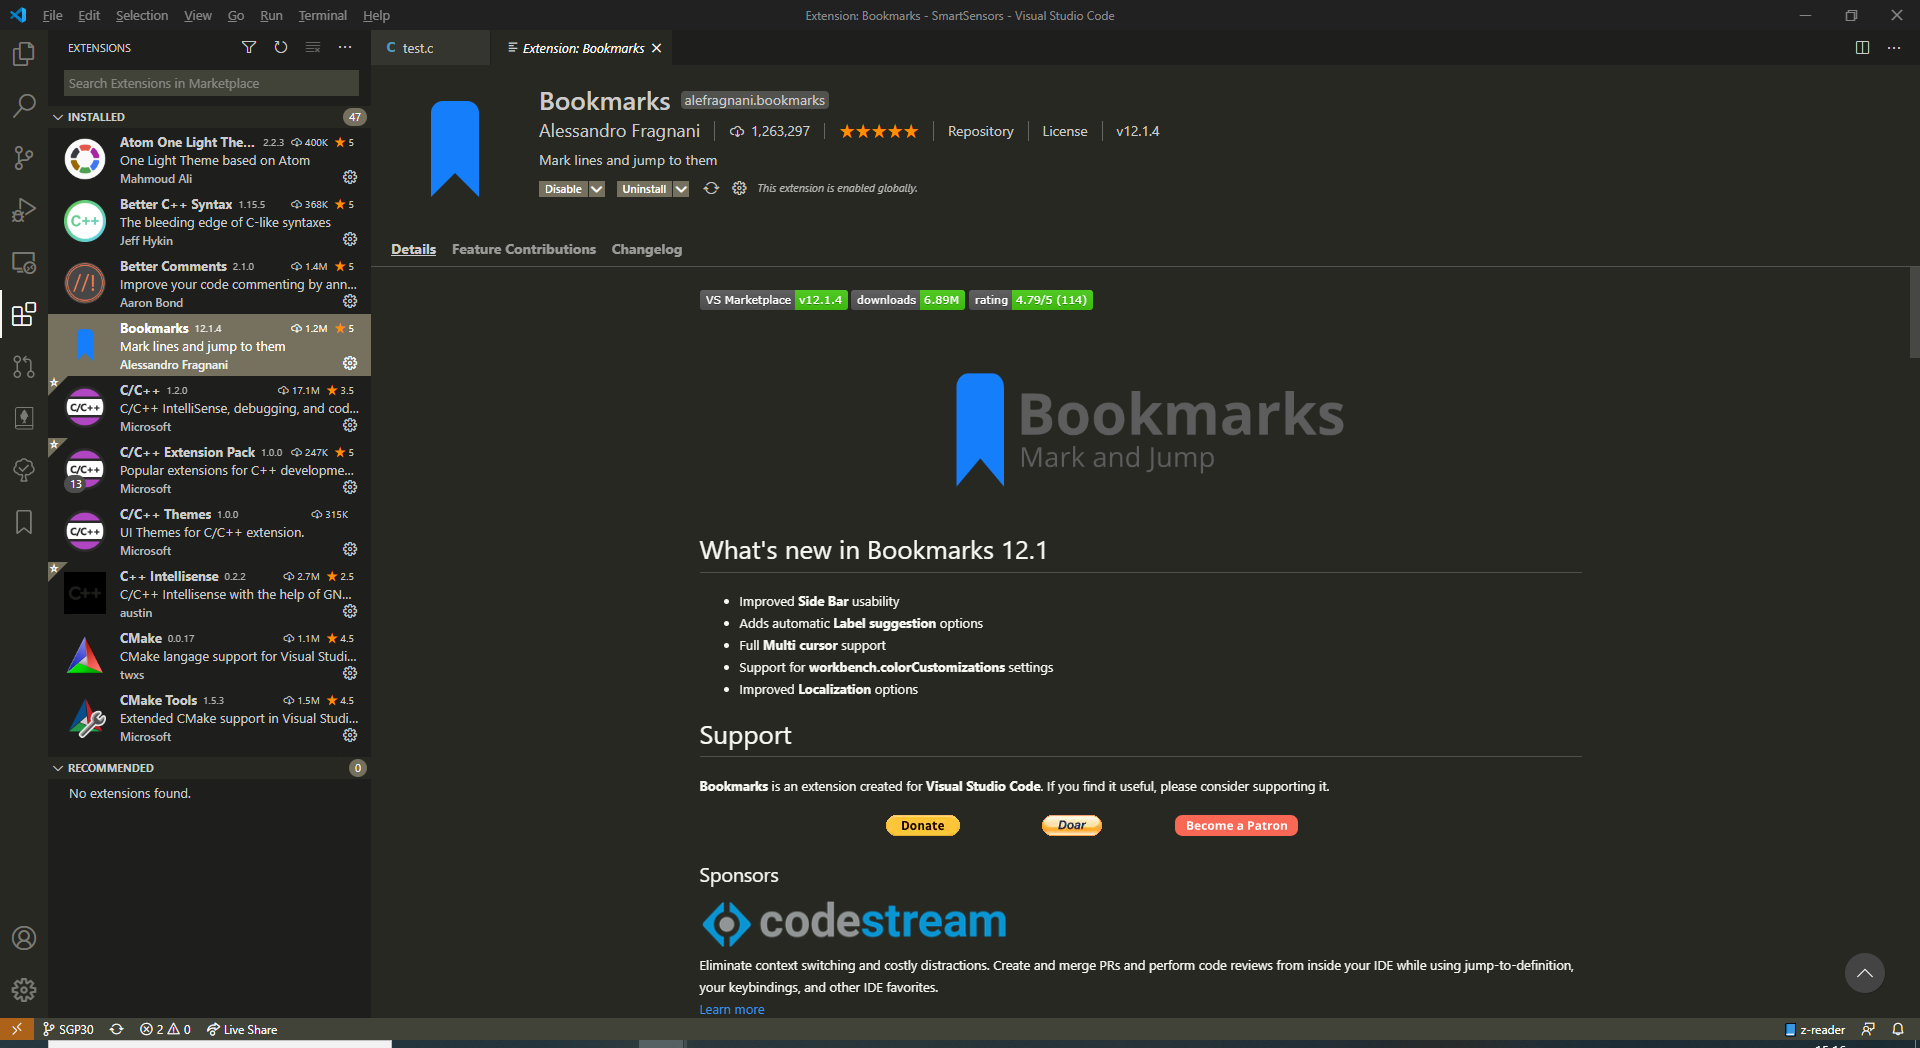Open Run and Debug view
This screenshot has width=1920, height=1048.
click(x=24, y=210)
